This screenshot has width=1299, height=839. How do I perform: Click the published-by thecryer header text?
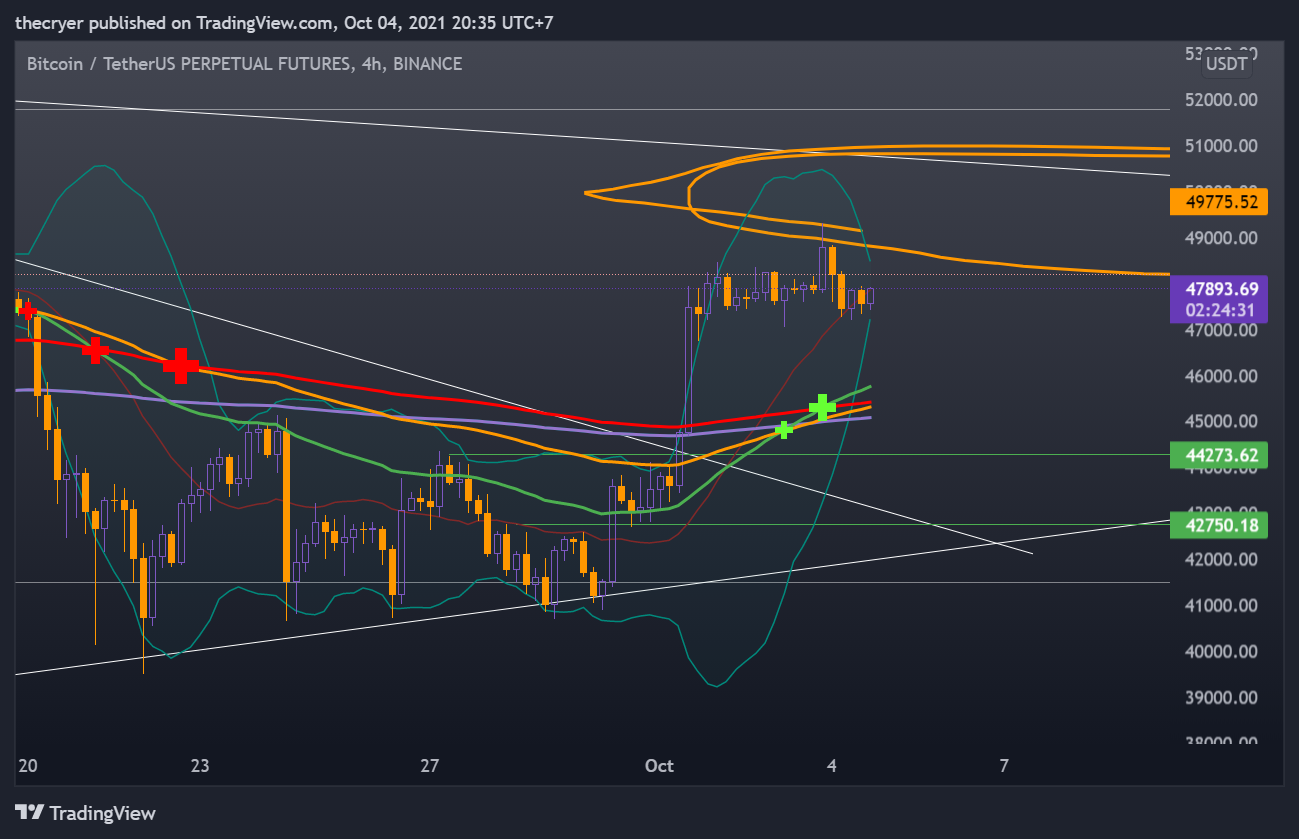tap(285, 21)
